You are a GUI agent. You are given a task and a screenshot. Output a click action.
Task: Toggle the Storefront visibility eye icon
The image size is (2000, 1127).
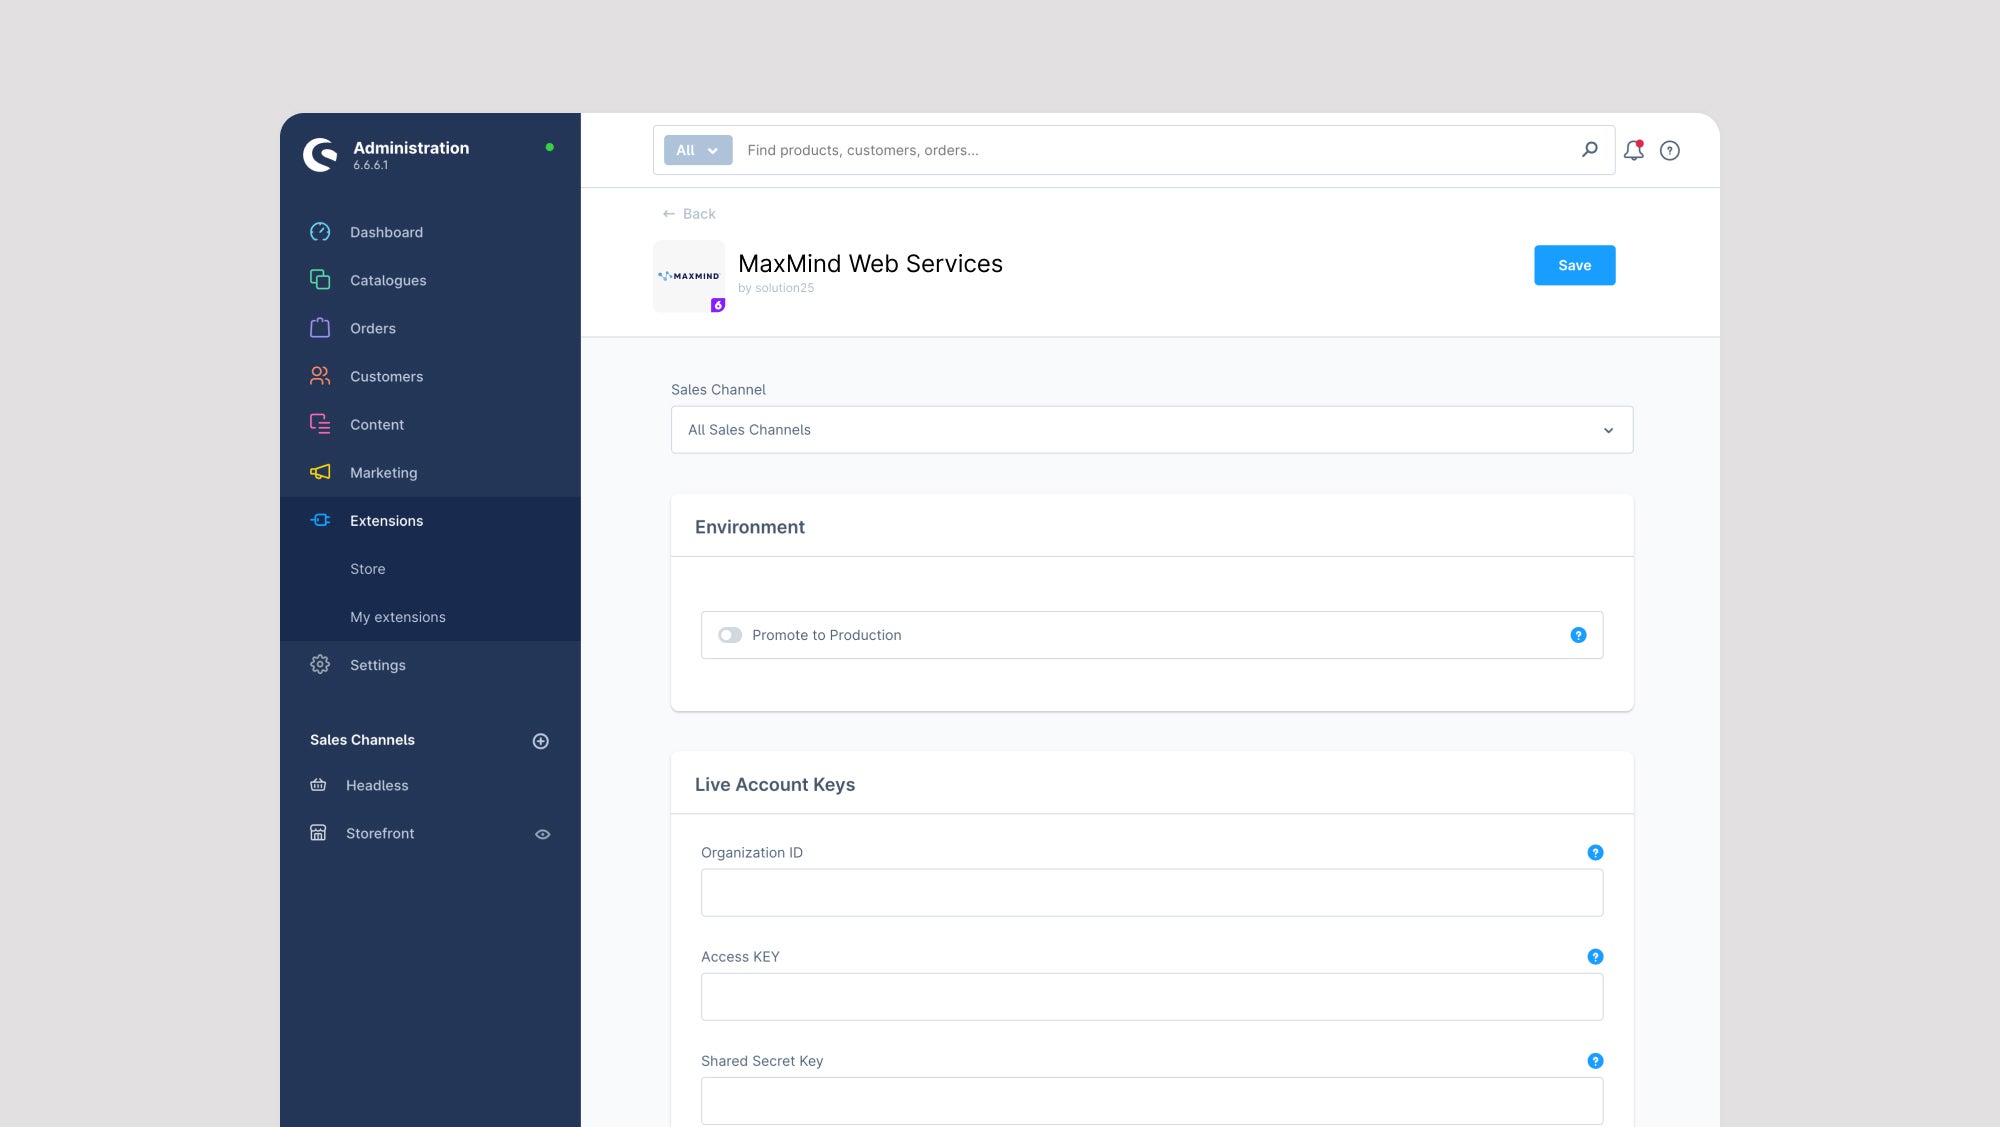pos(543,833)
